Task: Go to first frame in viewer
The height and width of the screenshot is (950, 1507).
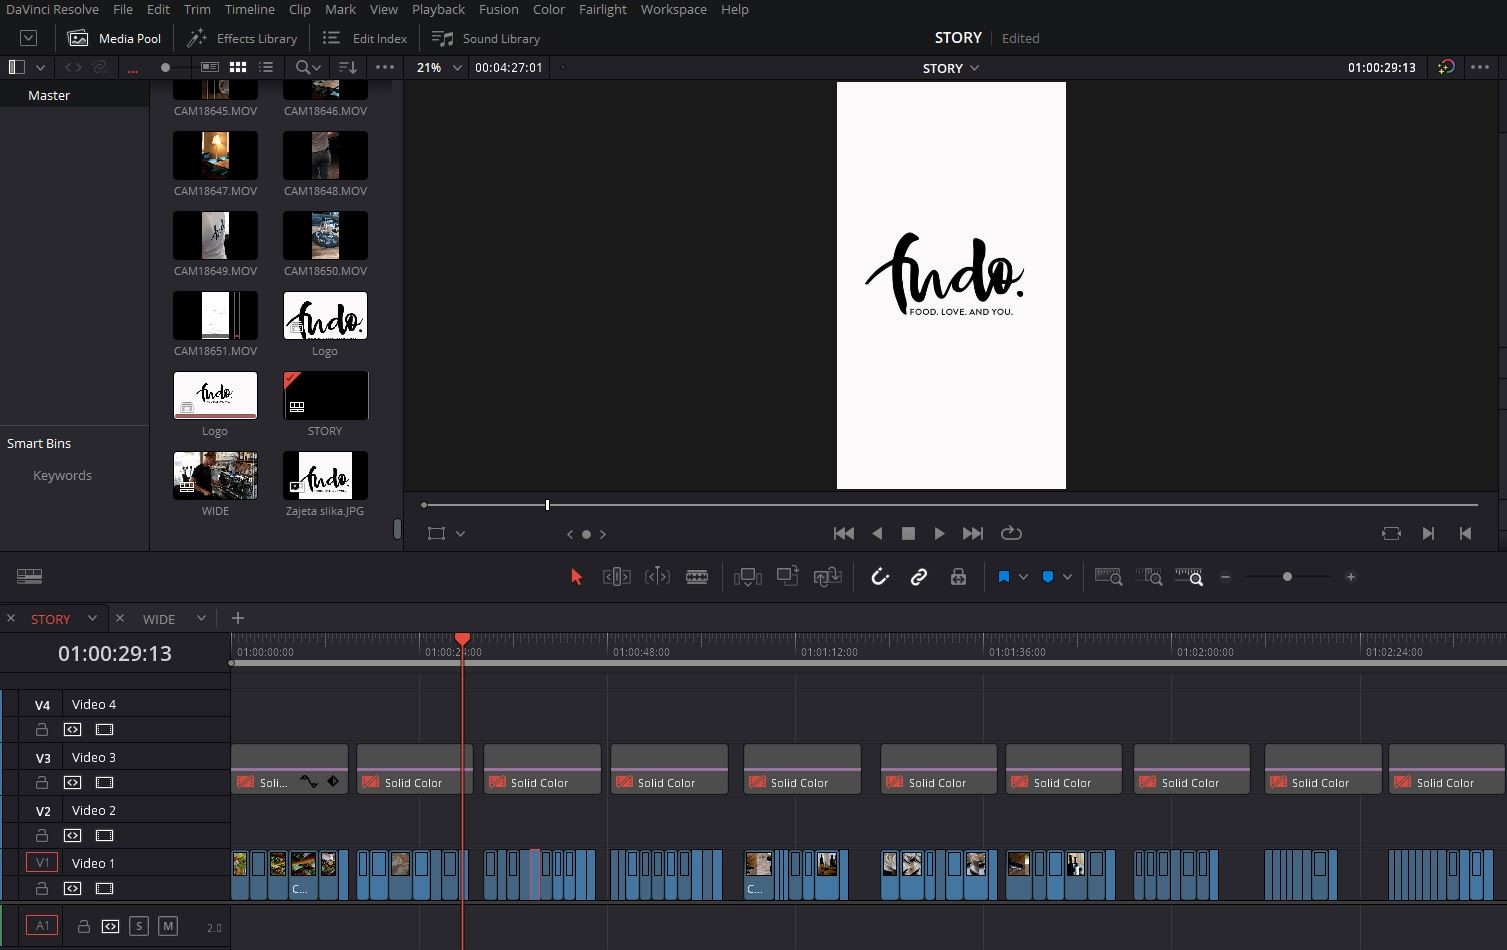Action: tap(844, 533)
